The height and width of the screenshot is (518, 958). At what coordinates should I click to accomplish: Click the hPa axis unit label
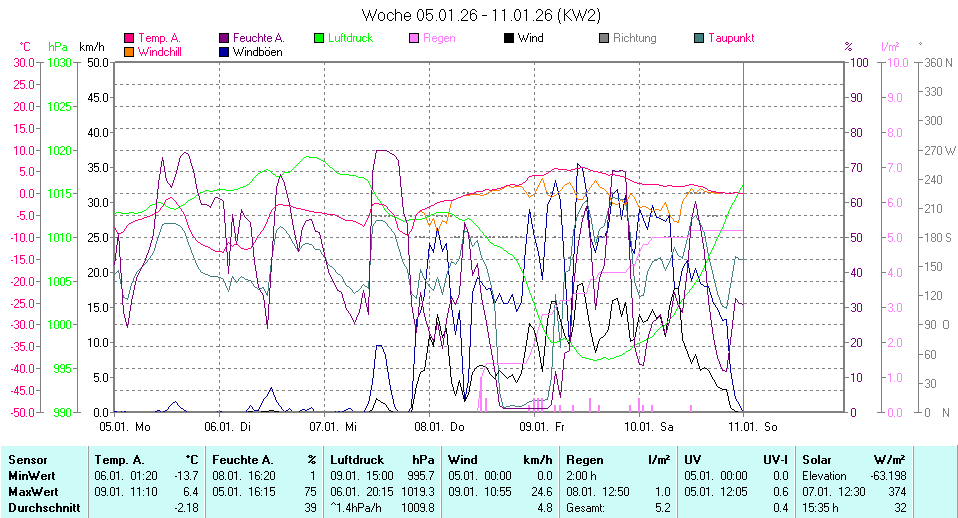(58, 47)
